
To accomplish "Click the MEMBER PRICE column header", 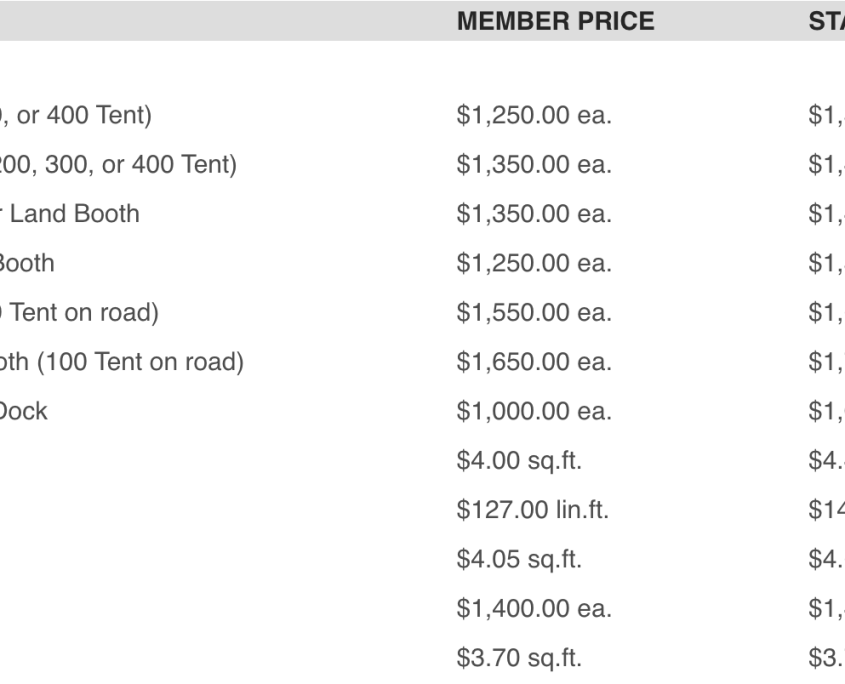I will [556, 22].
